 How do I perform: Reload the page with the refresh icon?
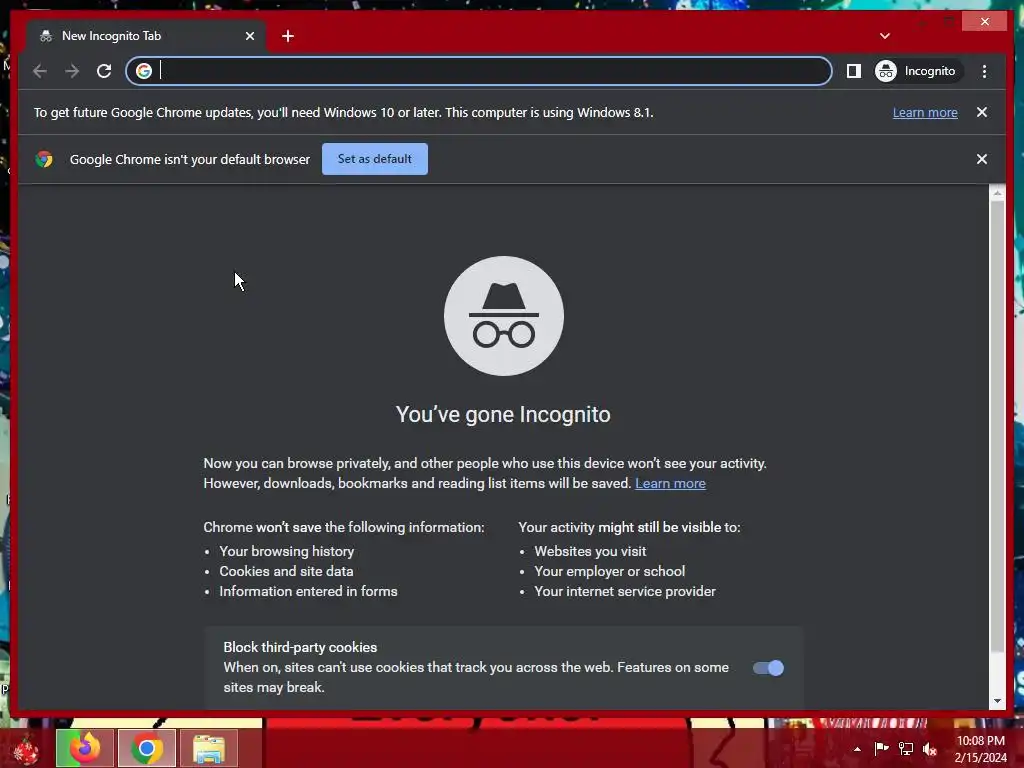(104, 71)
